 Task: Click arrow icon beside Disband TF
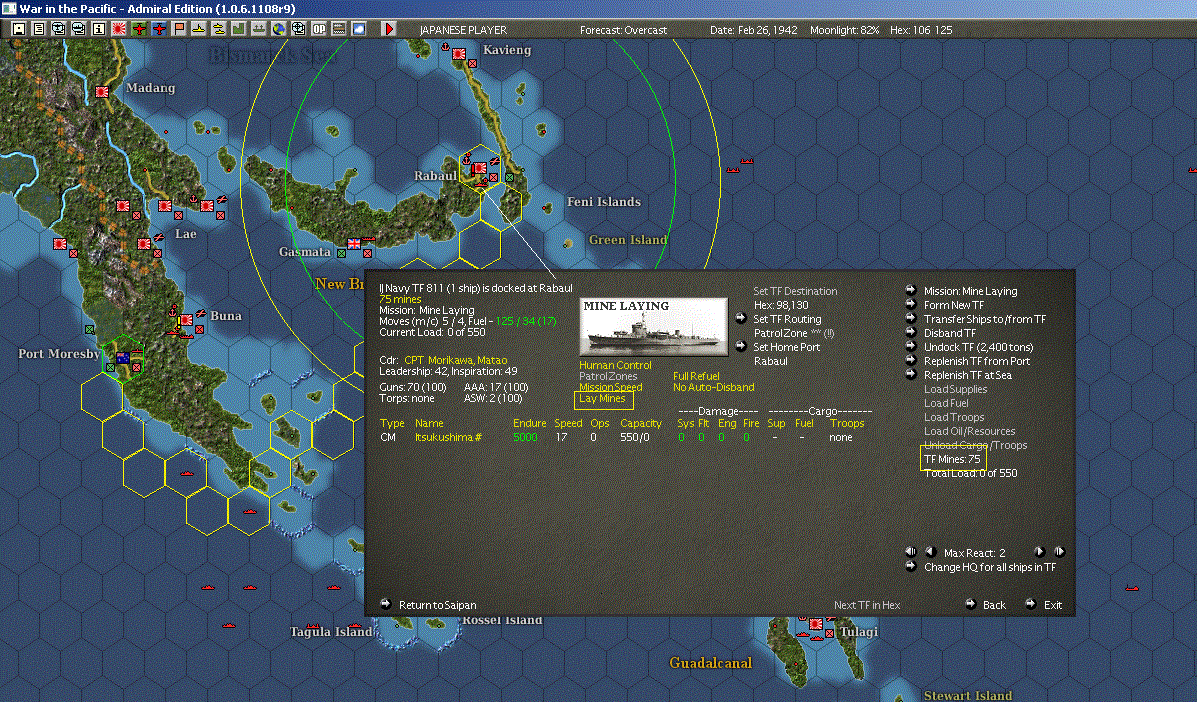(x=911, y=332)
